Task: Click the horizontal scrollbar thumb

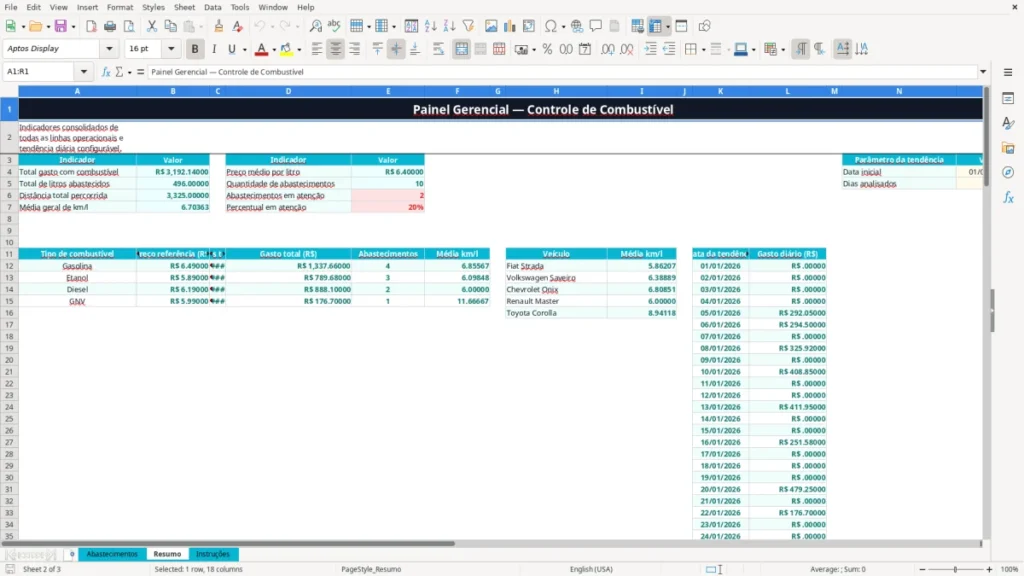Action: pyautogui.click(x=229, y=543)
